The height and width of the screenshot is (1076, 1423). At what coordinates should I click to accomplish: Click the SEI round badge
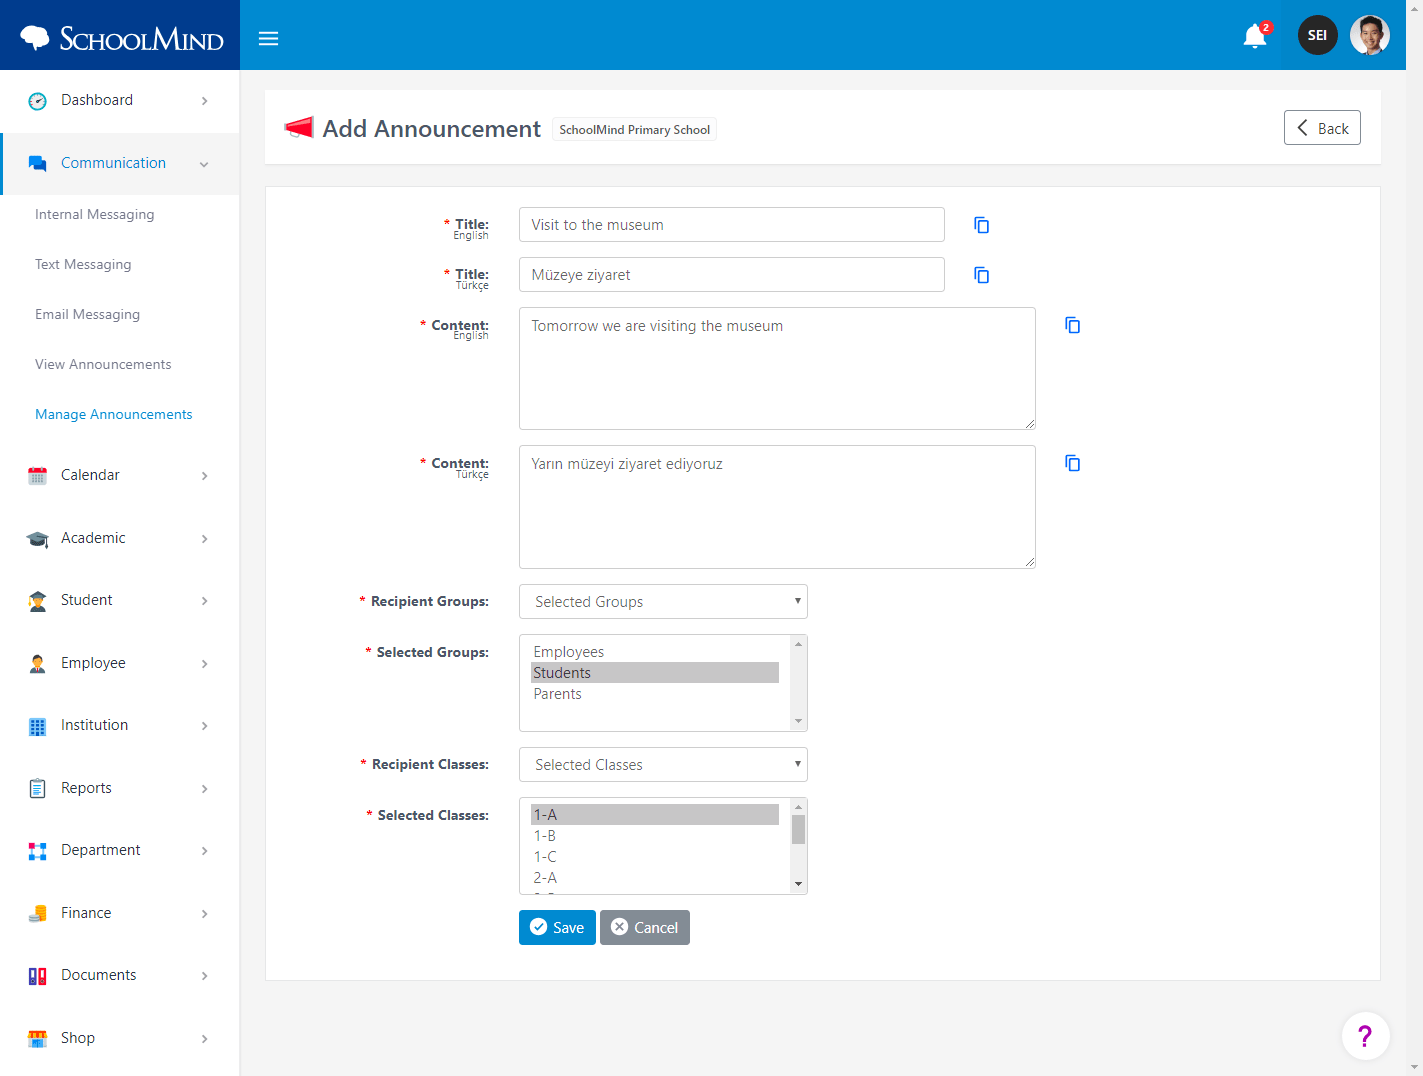click(x=1317, y=35)
